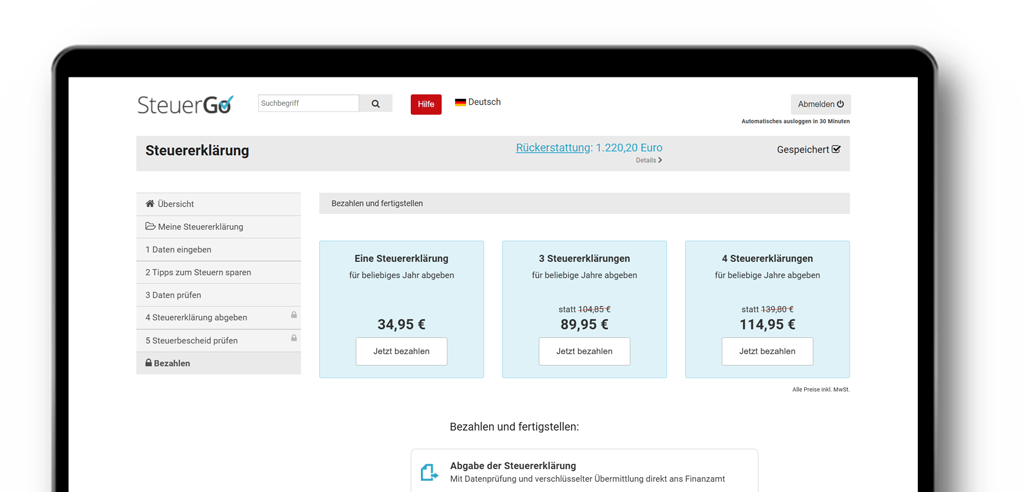Click the Bezahlen und fertigstellen header bar
The height and width of the screenshot is (492, 1024).
point(584,203)
